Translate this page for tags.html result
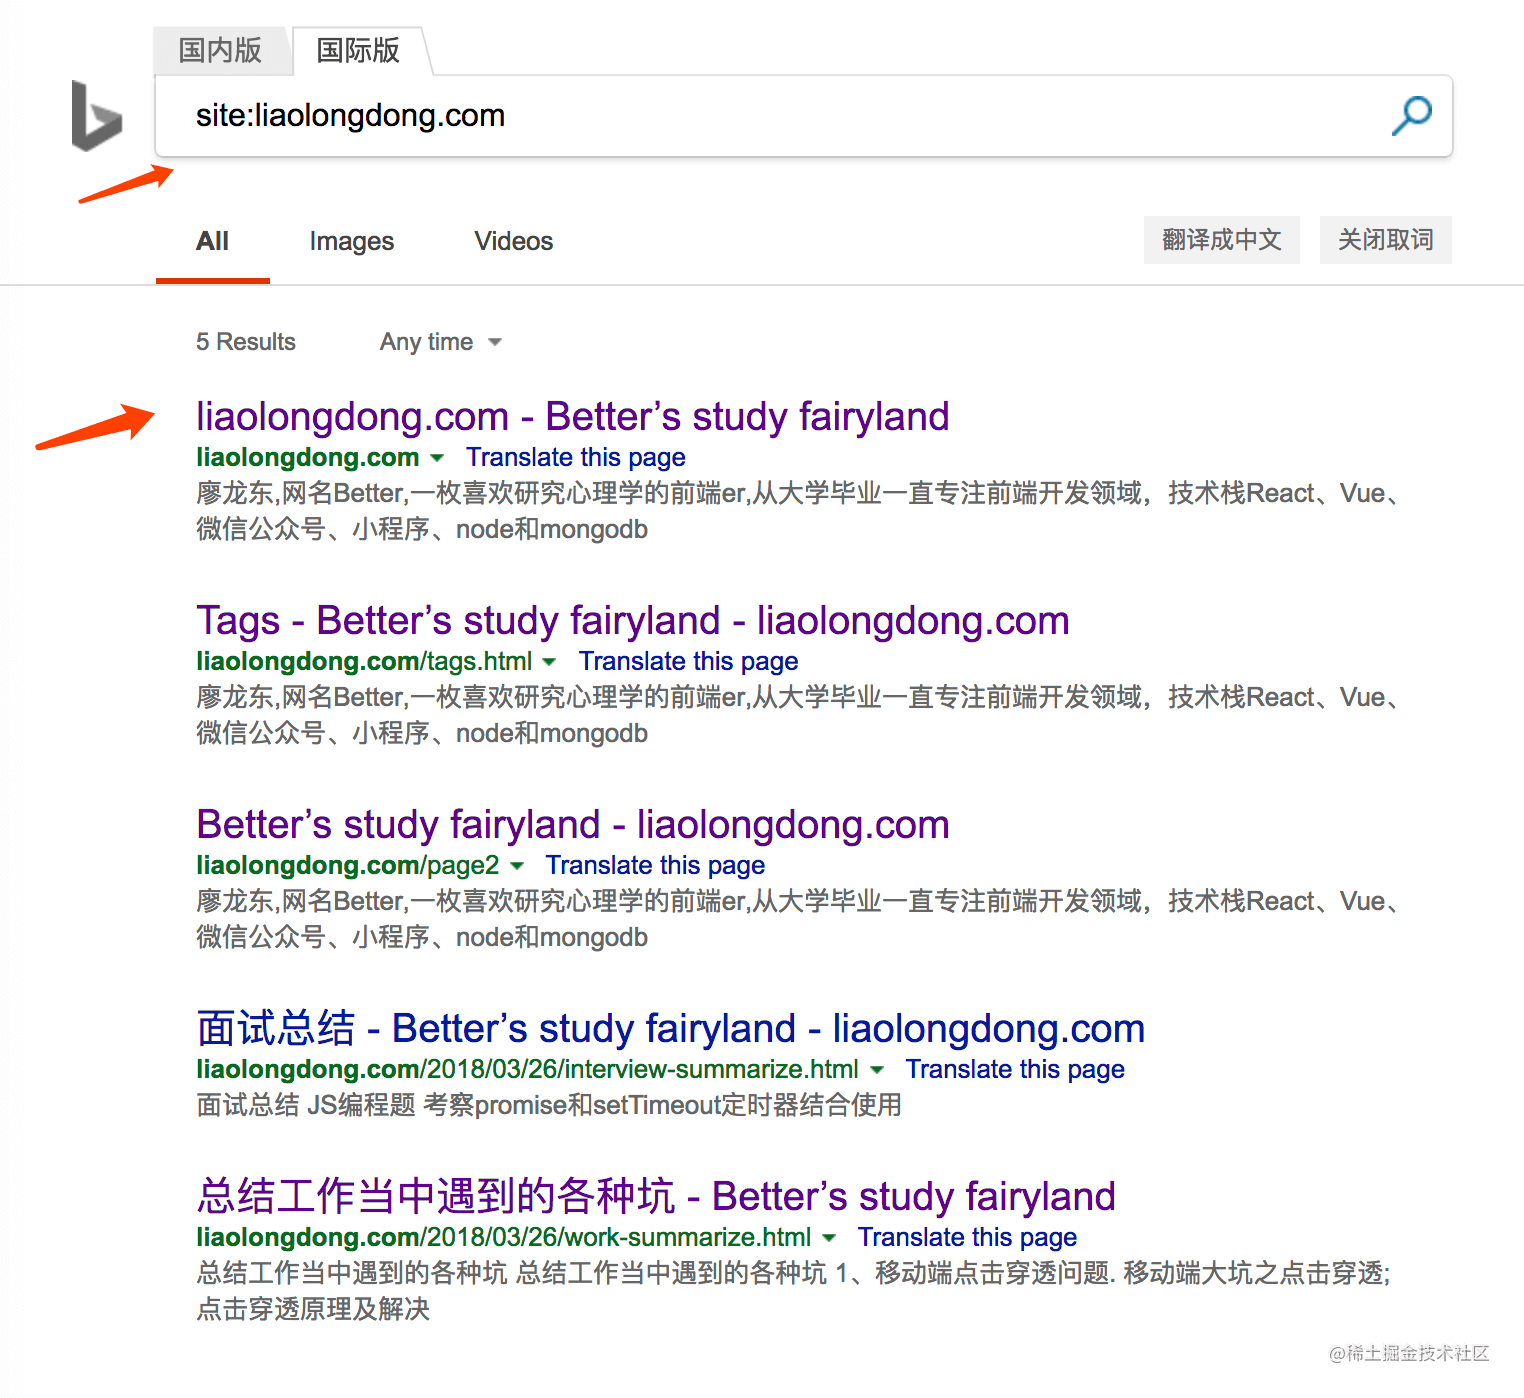1524x1398 pixels. pyautogui.click(x=688, y=661)
